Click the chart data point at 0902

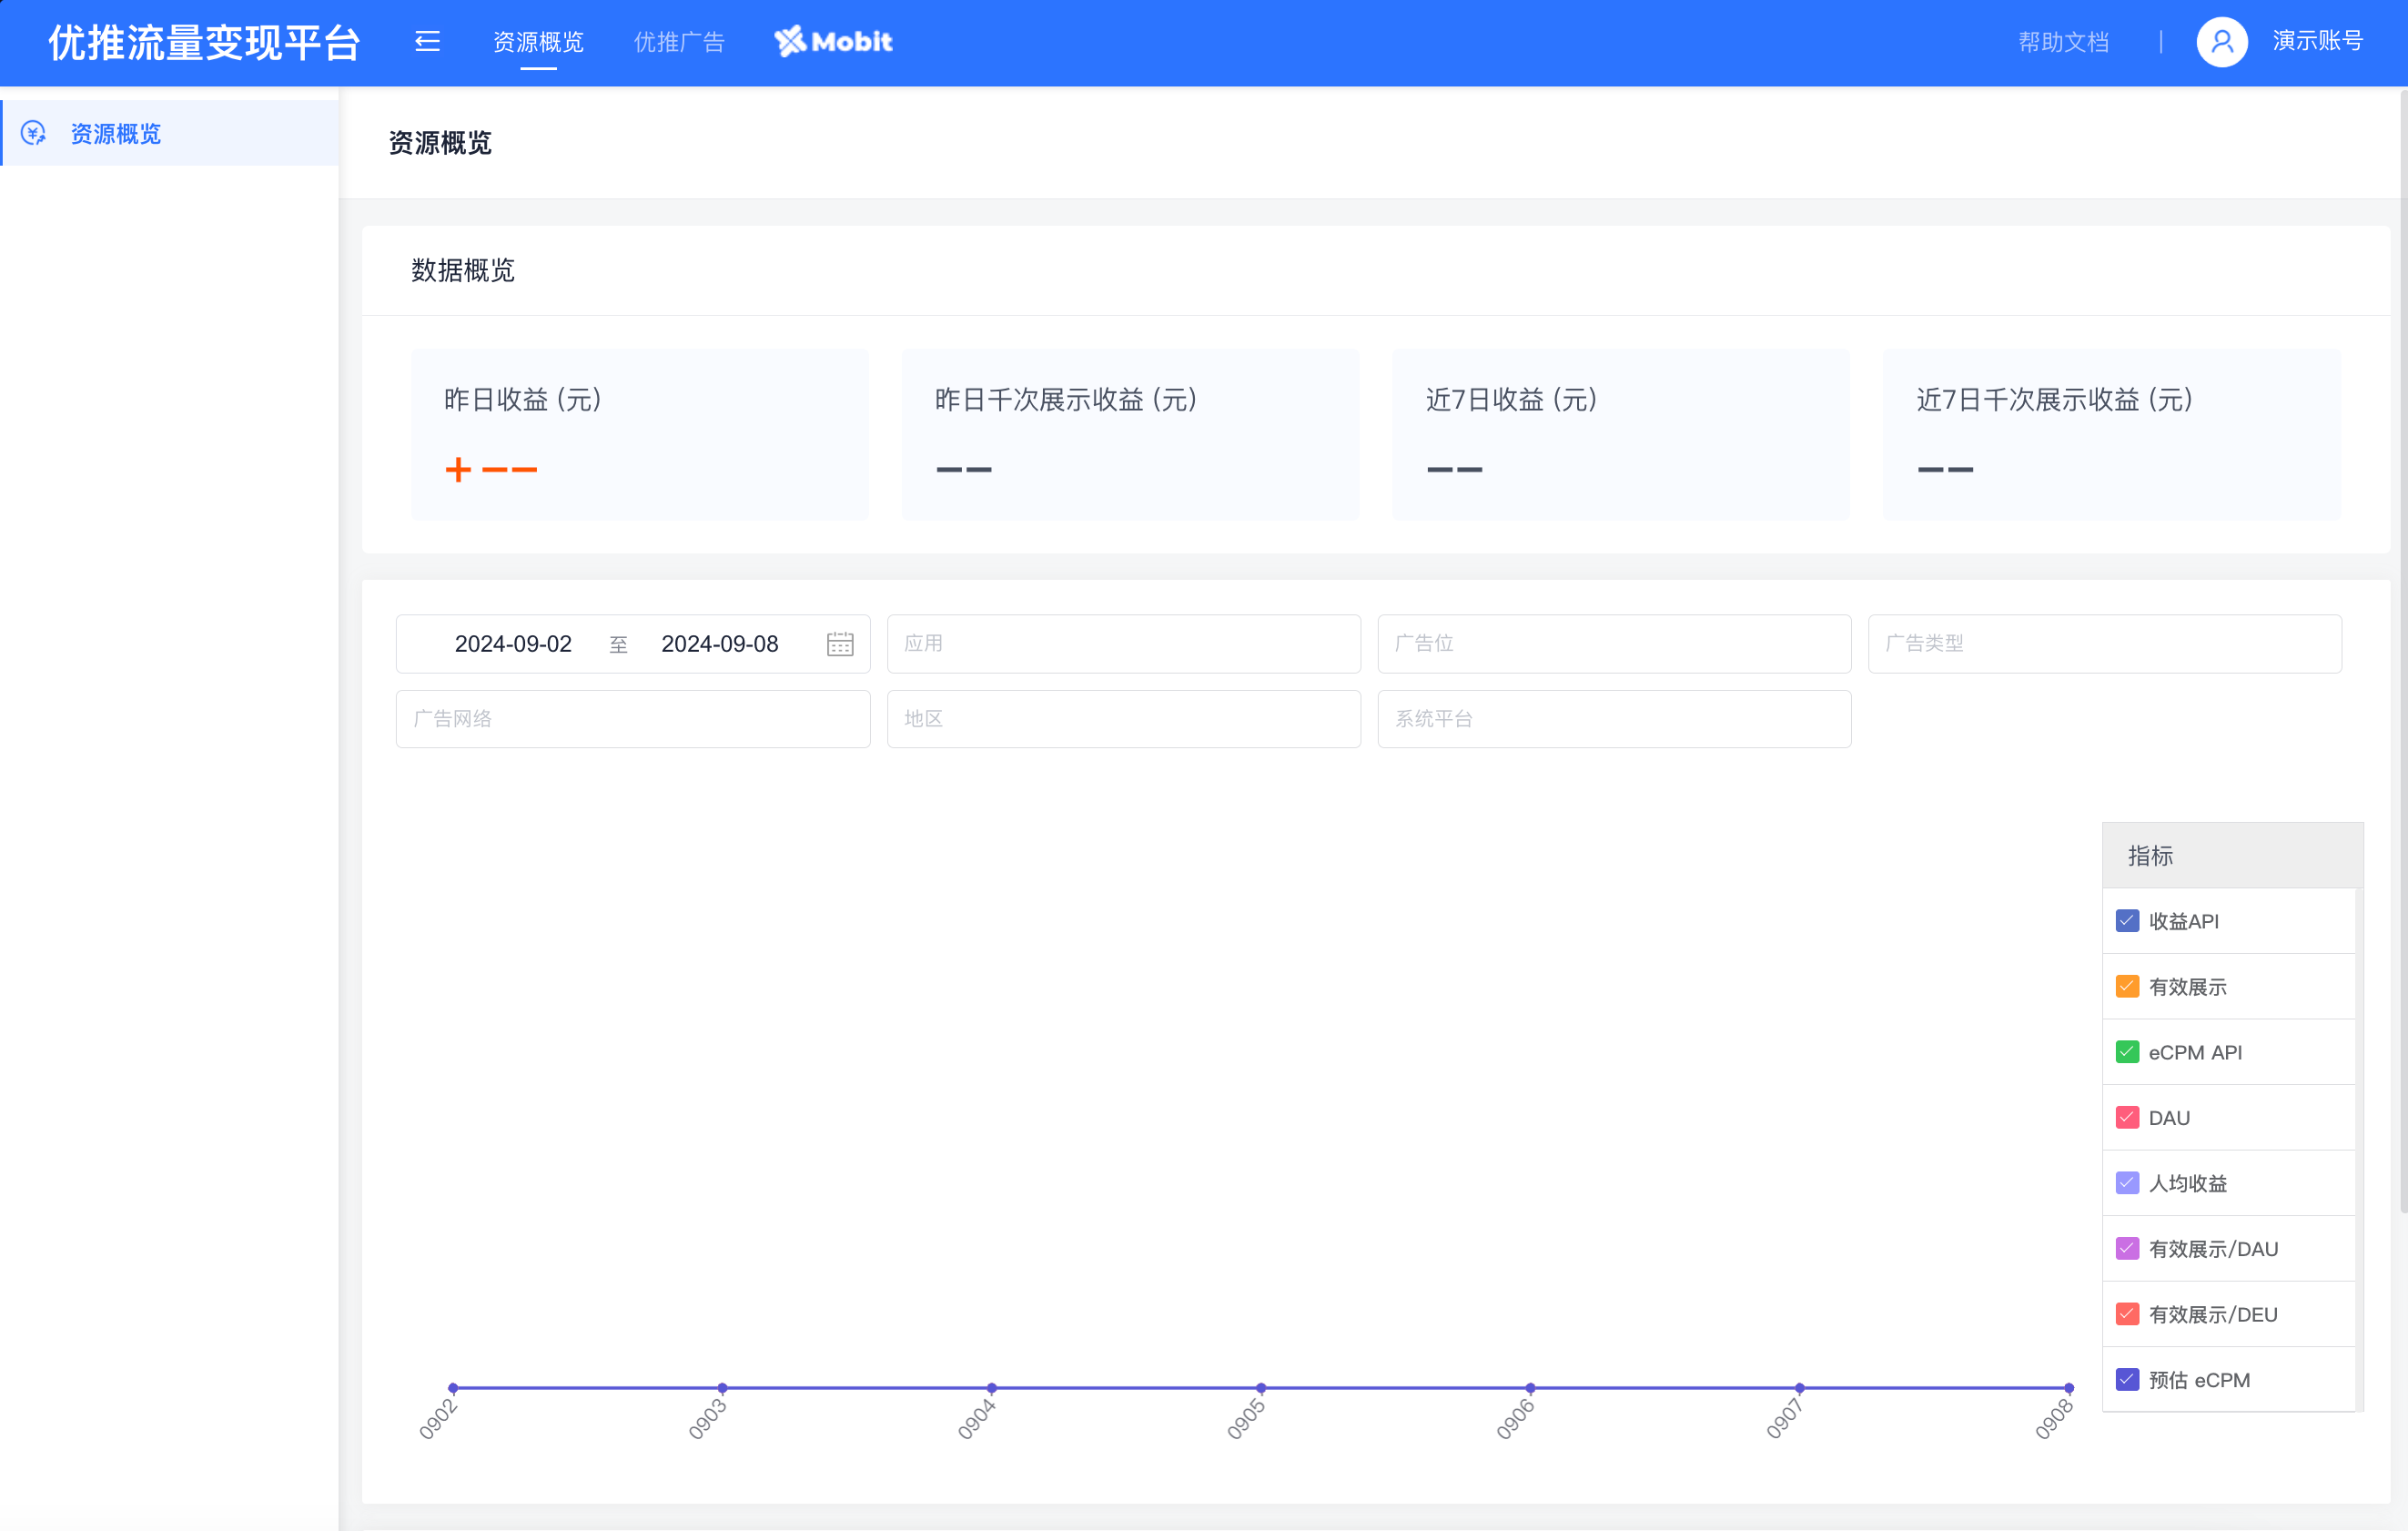click(453, 1387)
